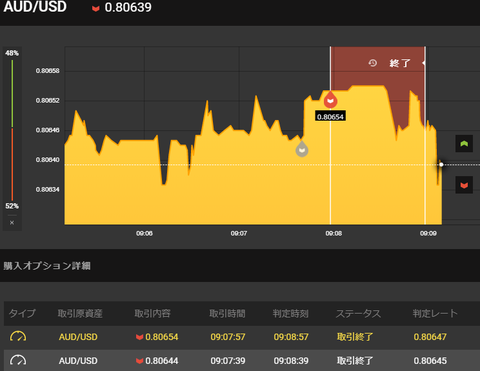Click the 09:08 time axis label
The width and height of the screenshot is (480, 371).
[334, 233]
